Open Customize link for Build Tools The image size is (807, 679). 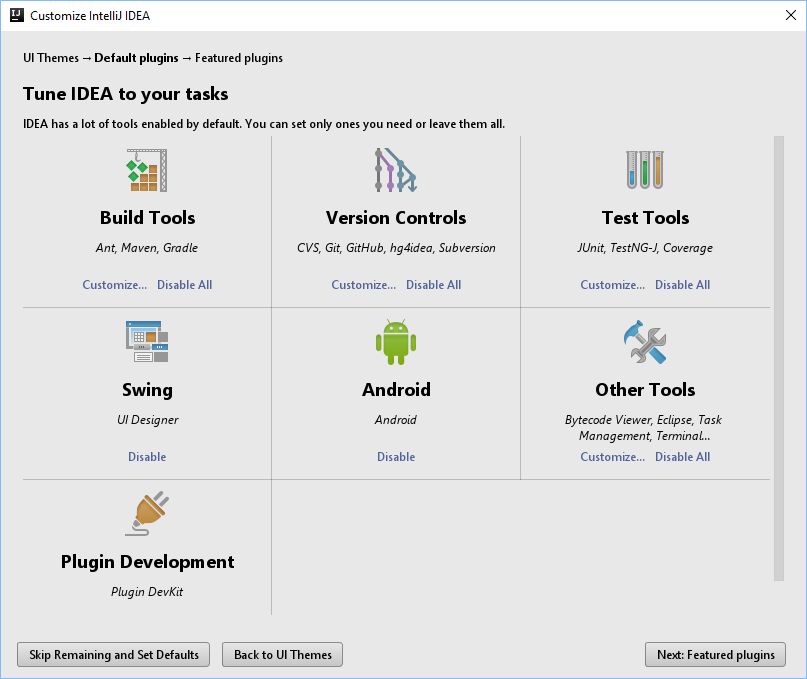click(x=114, y=285)
